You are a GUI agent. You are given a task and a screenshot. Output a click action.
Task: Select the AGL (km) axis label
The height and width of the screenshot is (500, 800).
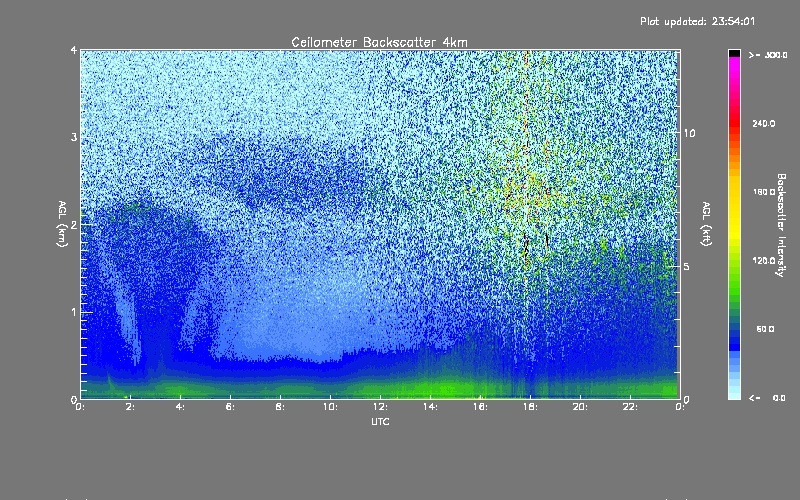pyautogui.click(x=62, y=223)
